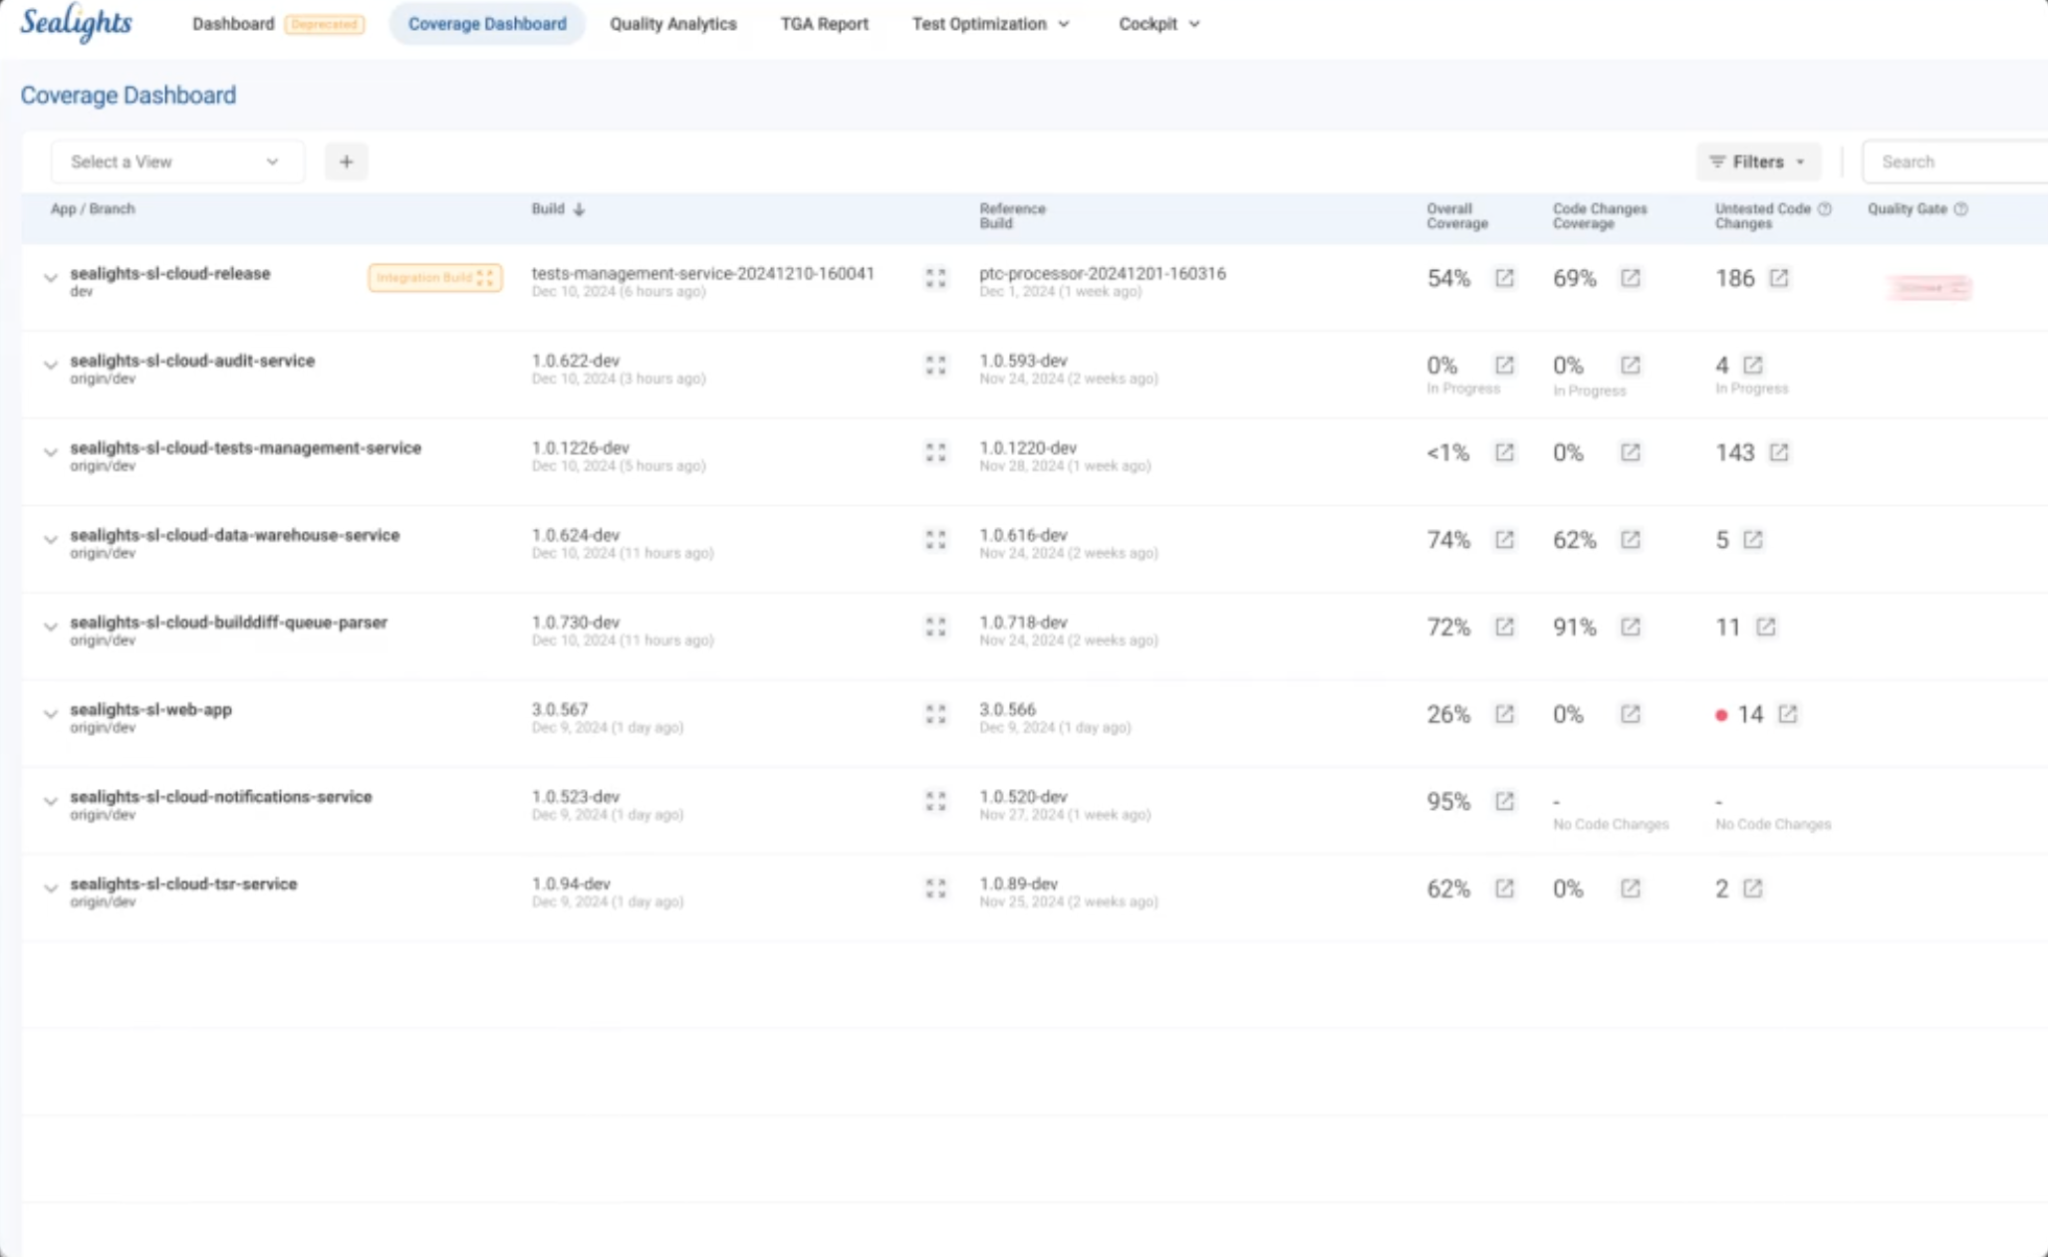Click build 1.0.624-dev text
Screen dimensions: 2048x1257
pyautogui.click(x=575, y=536)
